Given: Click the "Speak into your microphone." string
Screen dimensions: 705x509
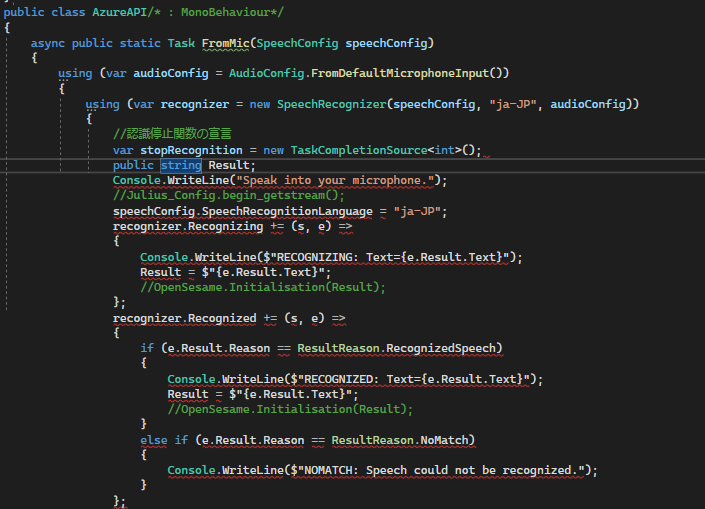Looking at the screenshot, I should click(335, 181).
